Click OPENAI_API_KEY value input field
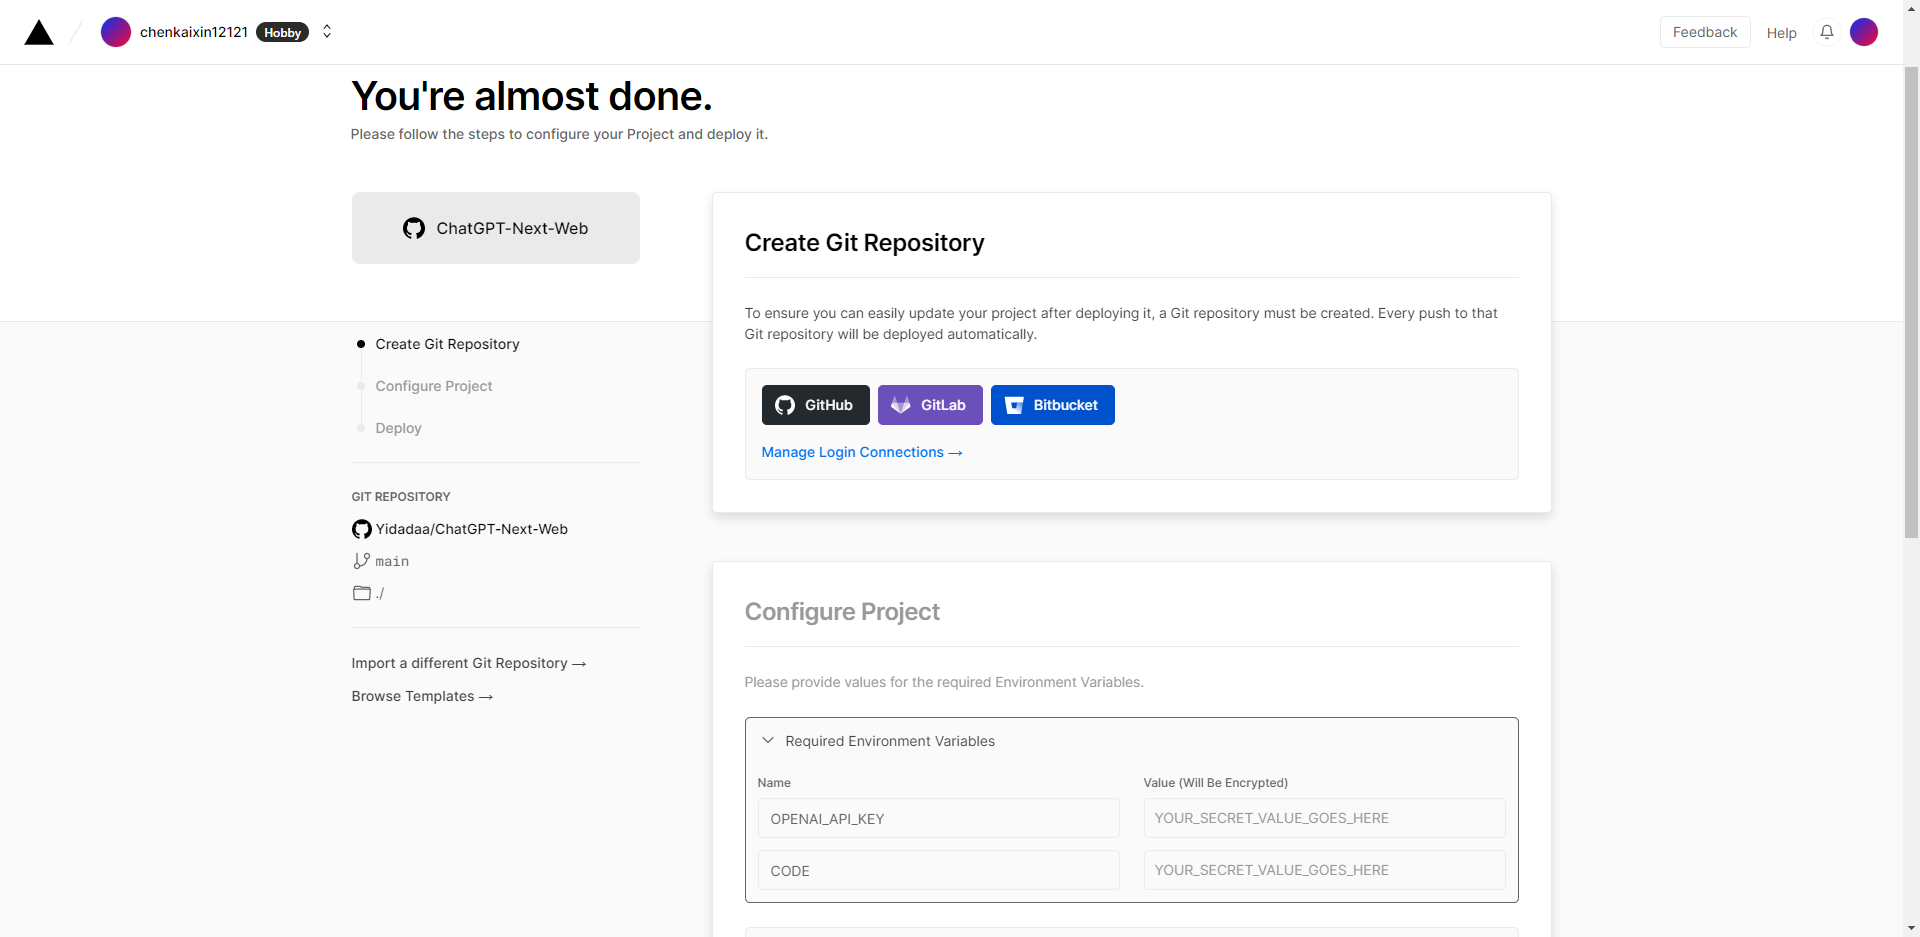 pos(1324,818)
